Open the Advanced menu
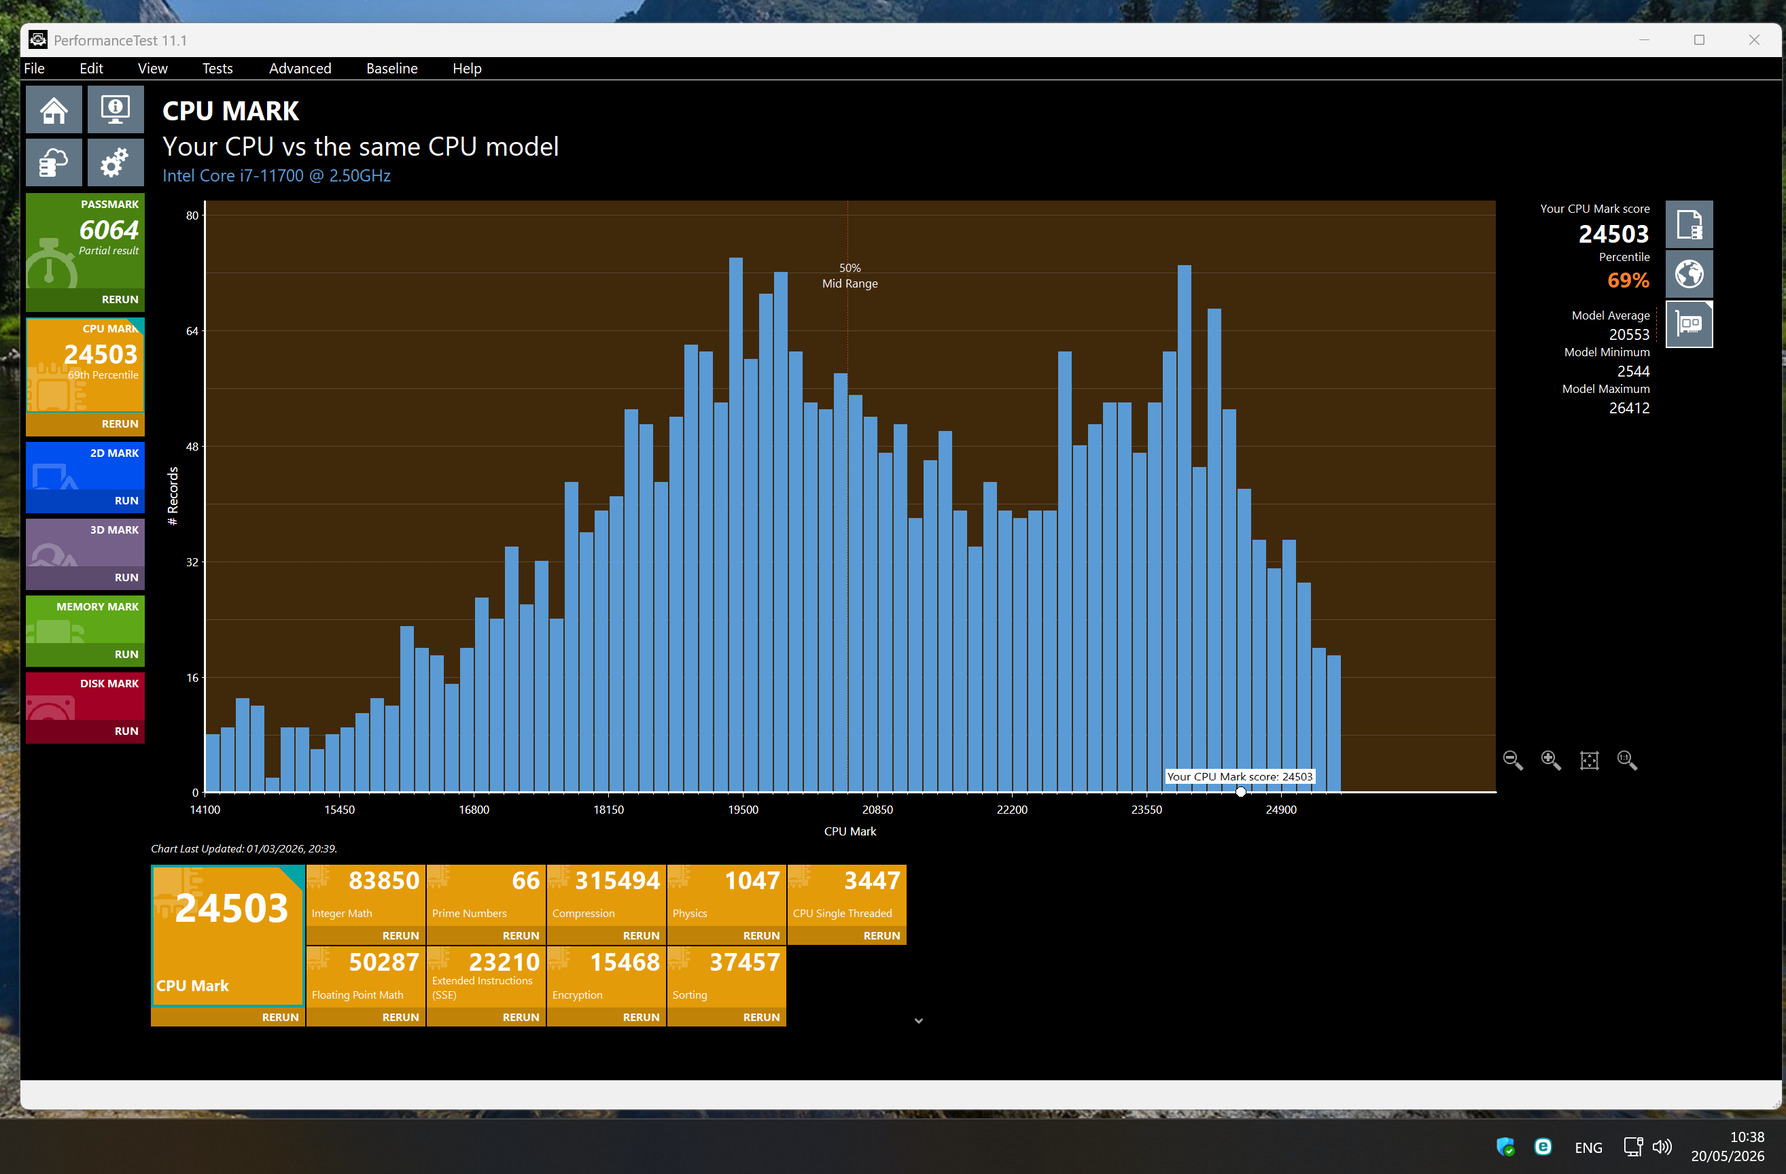Screen dimensions: 1786x1174 click(300, 69)
